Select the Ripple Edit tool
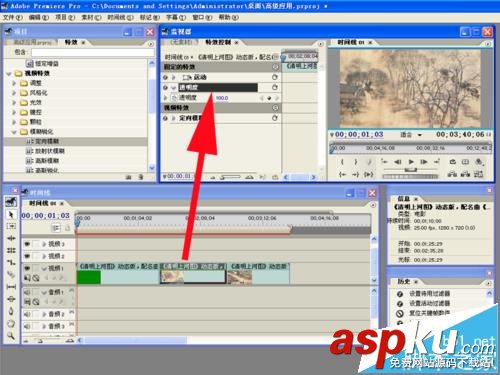500x375 pixels. 11,238
